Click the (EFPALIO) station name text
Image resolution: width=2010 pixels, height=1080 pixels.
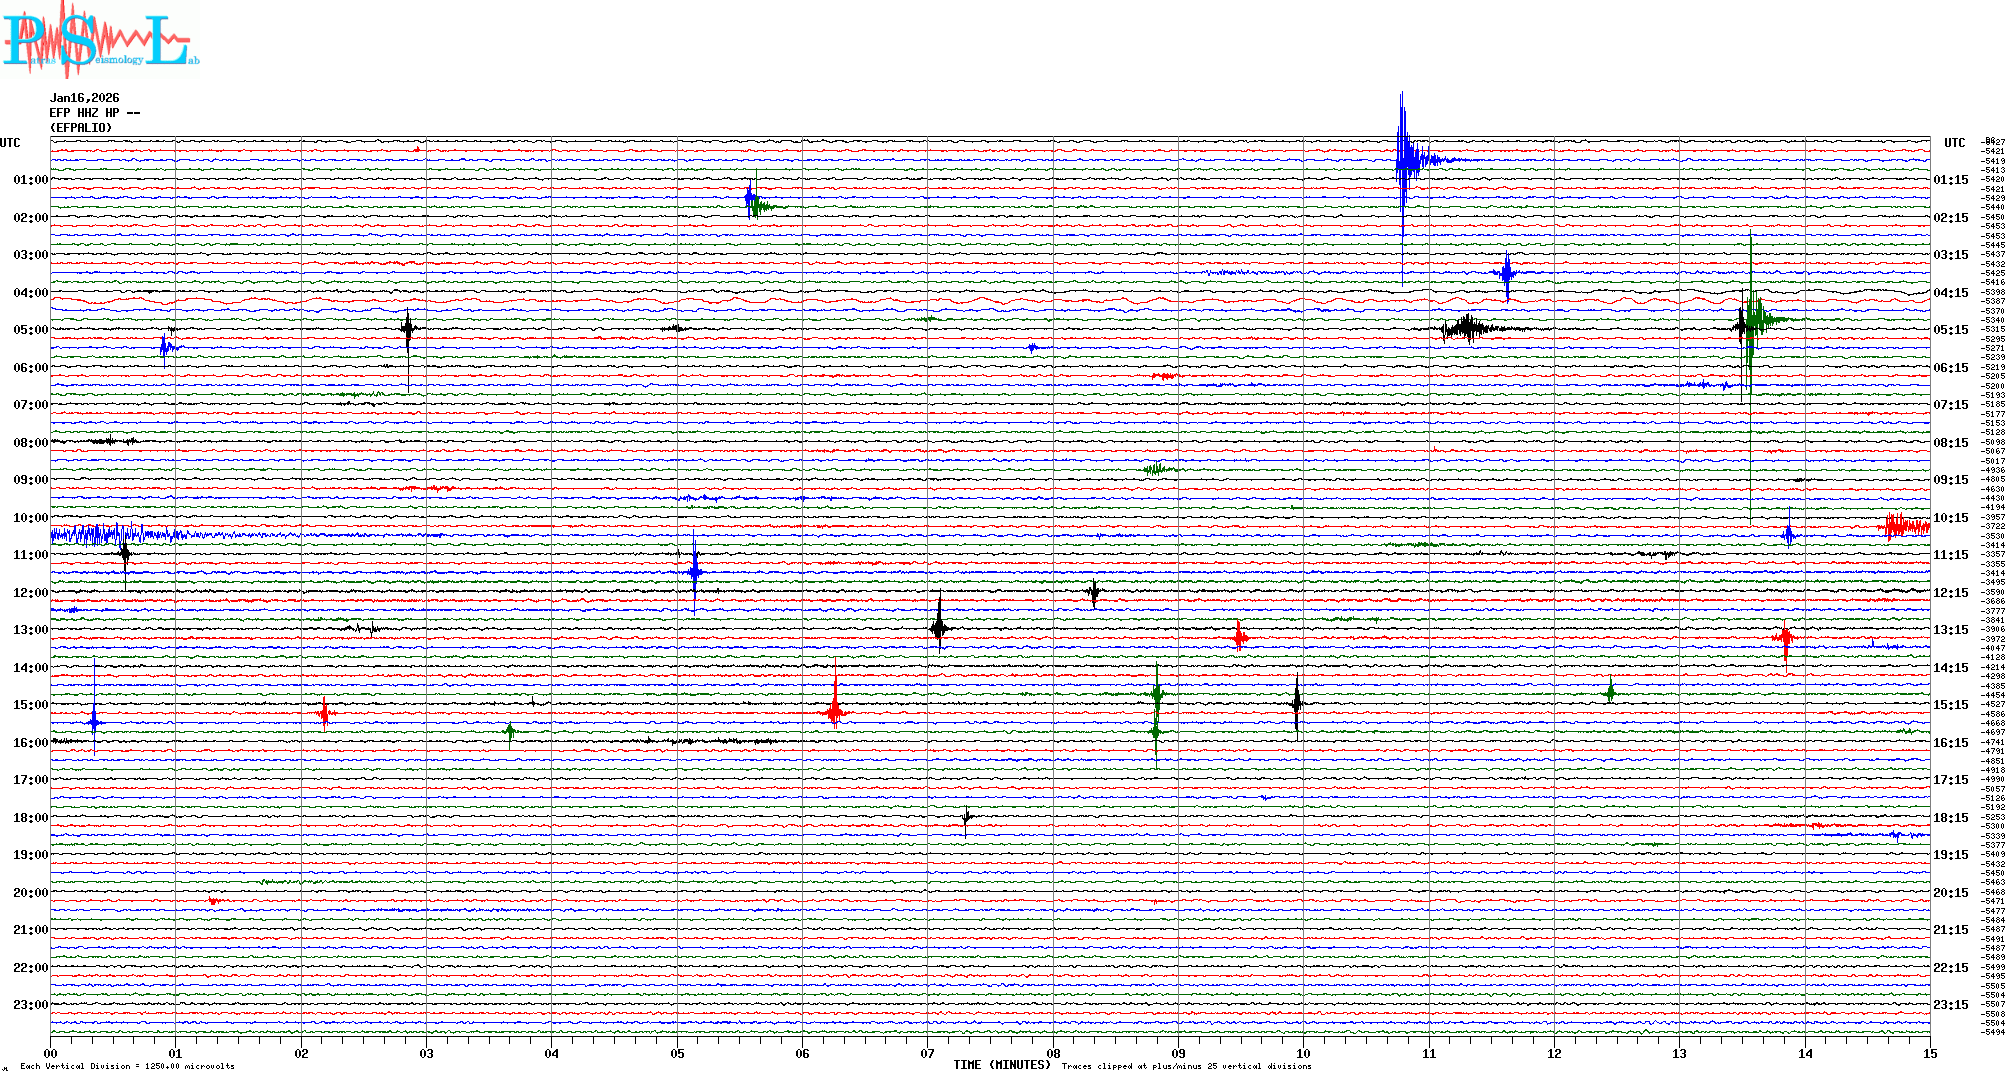coord(81,128)
